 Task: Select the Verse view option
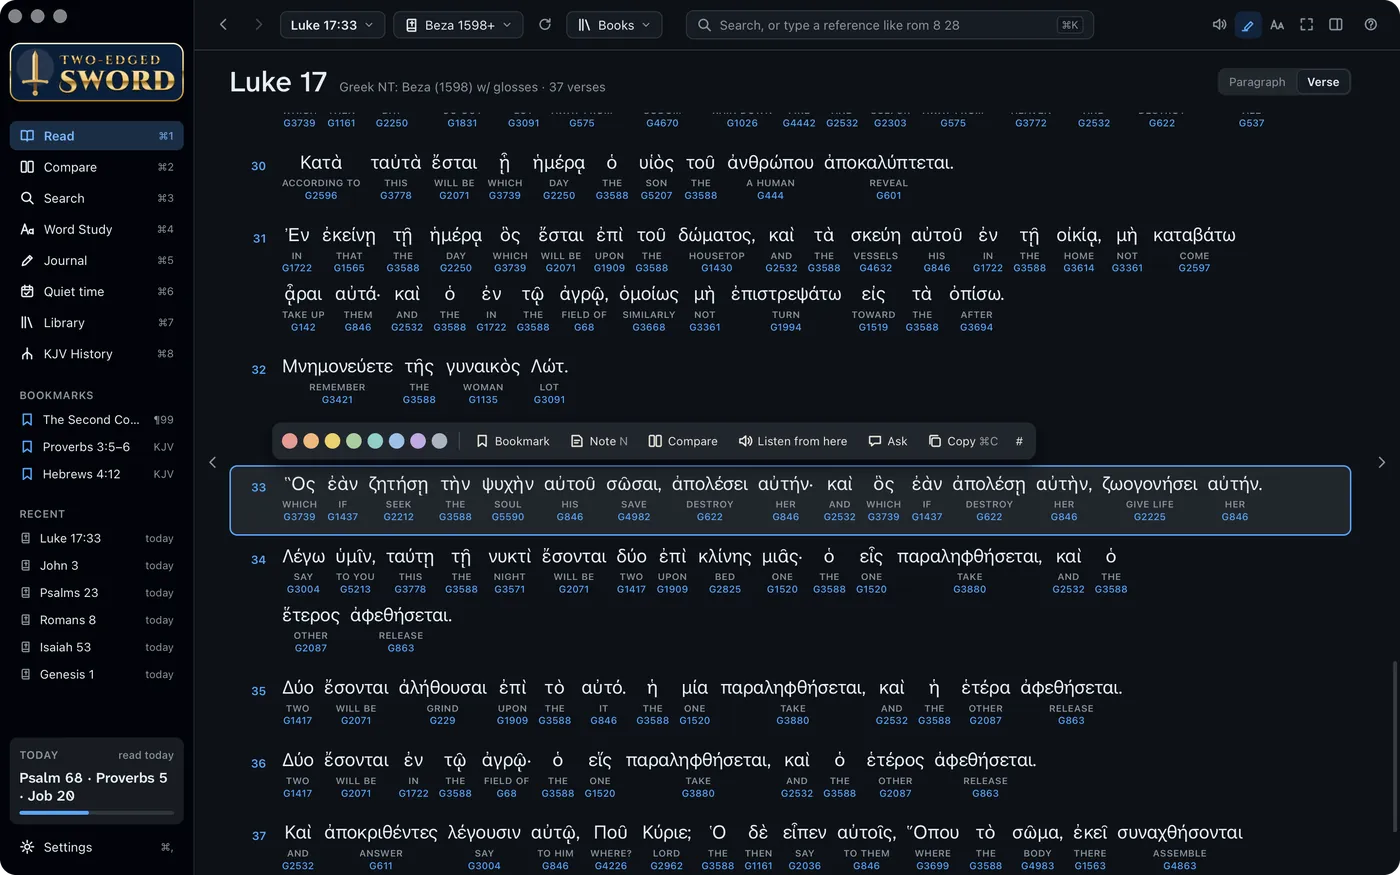click(x=1323, y=82)
